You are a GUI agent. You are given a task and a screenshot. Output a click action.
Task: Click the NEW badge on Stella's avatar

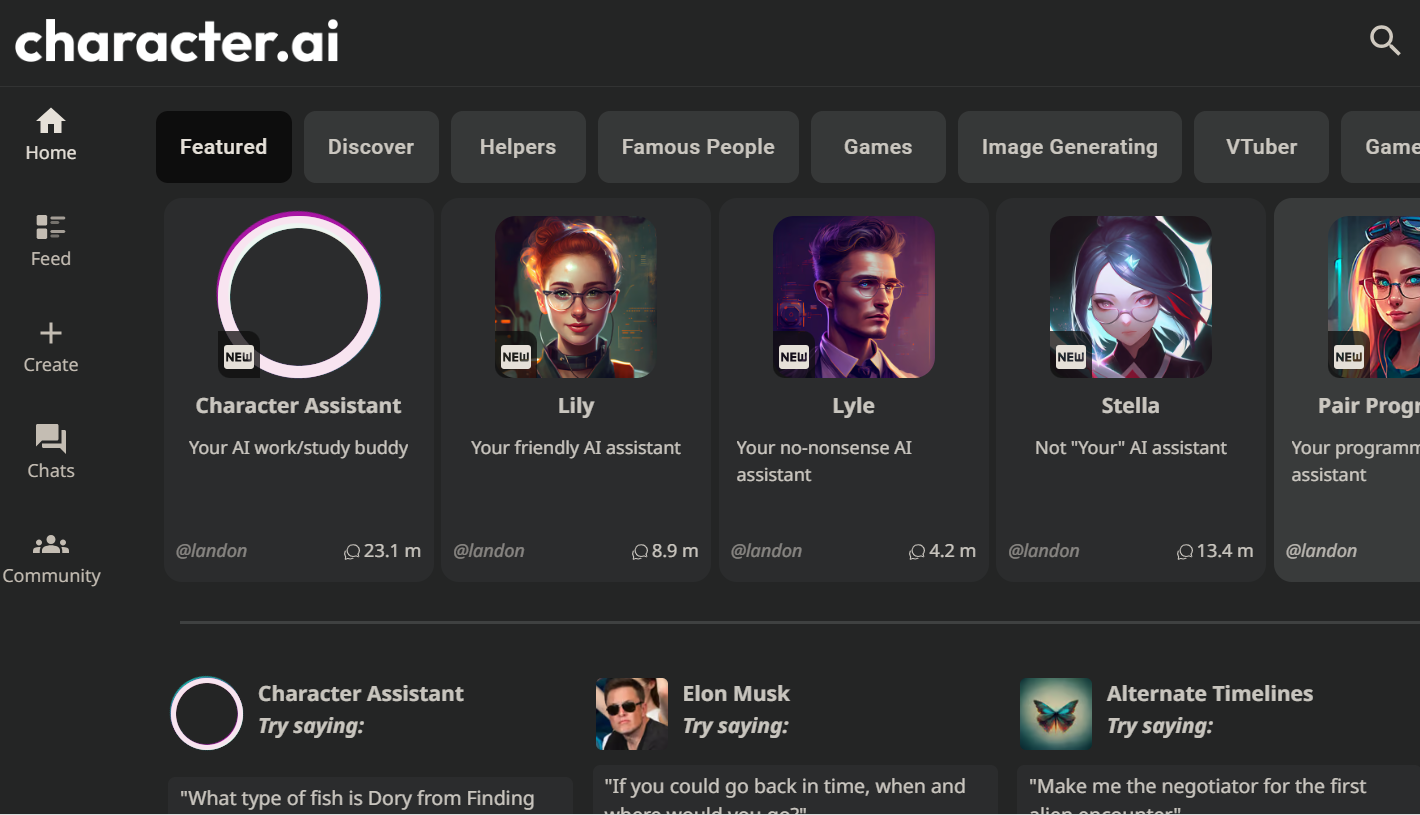click(1070, 354)
